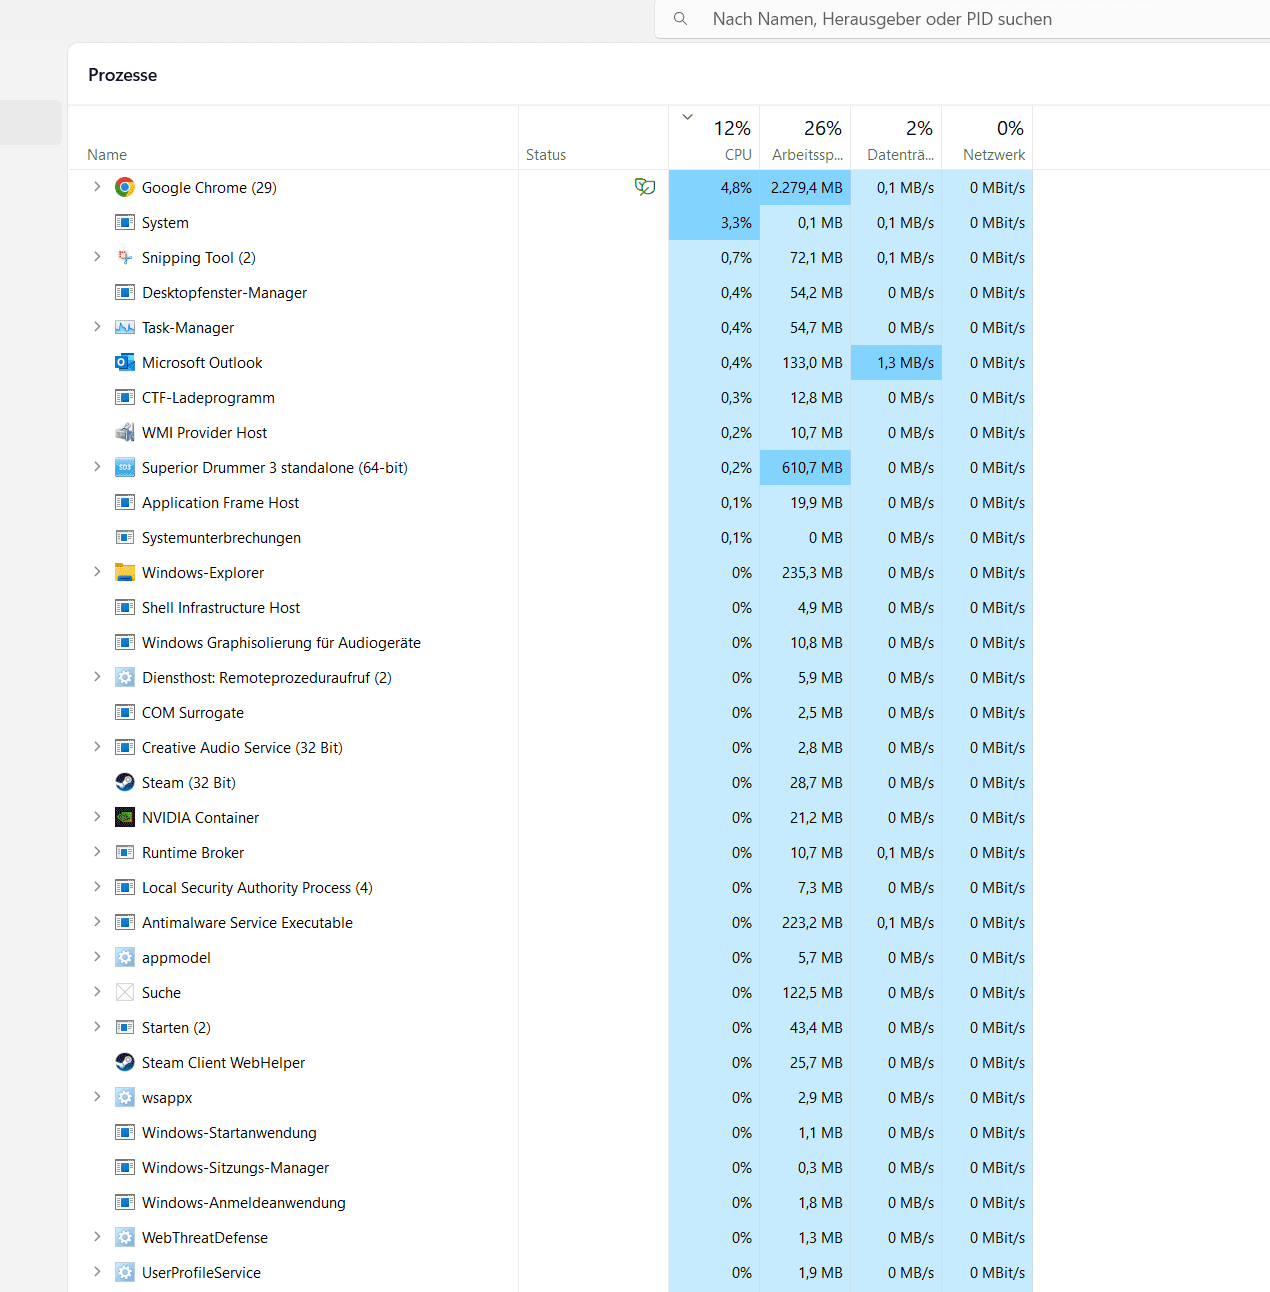Click the wsappx gear icon

(x=125, y=1097)
